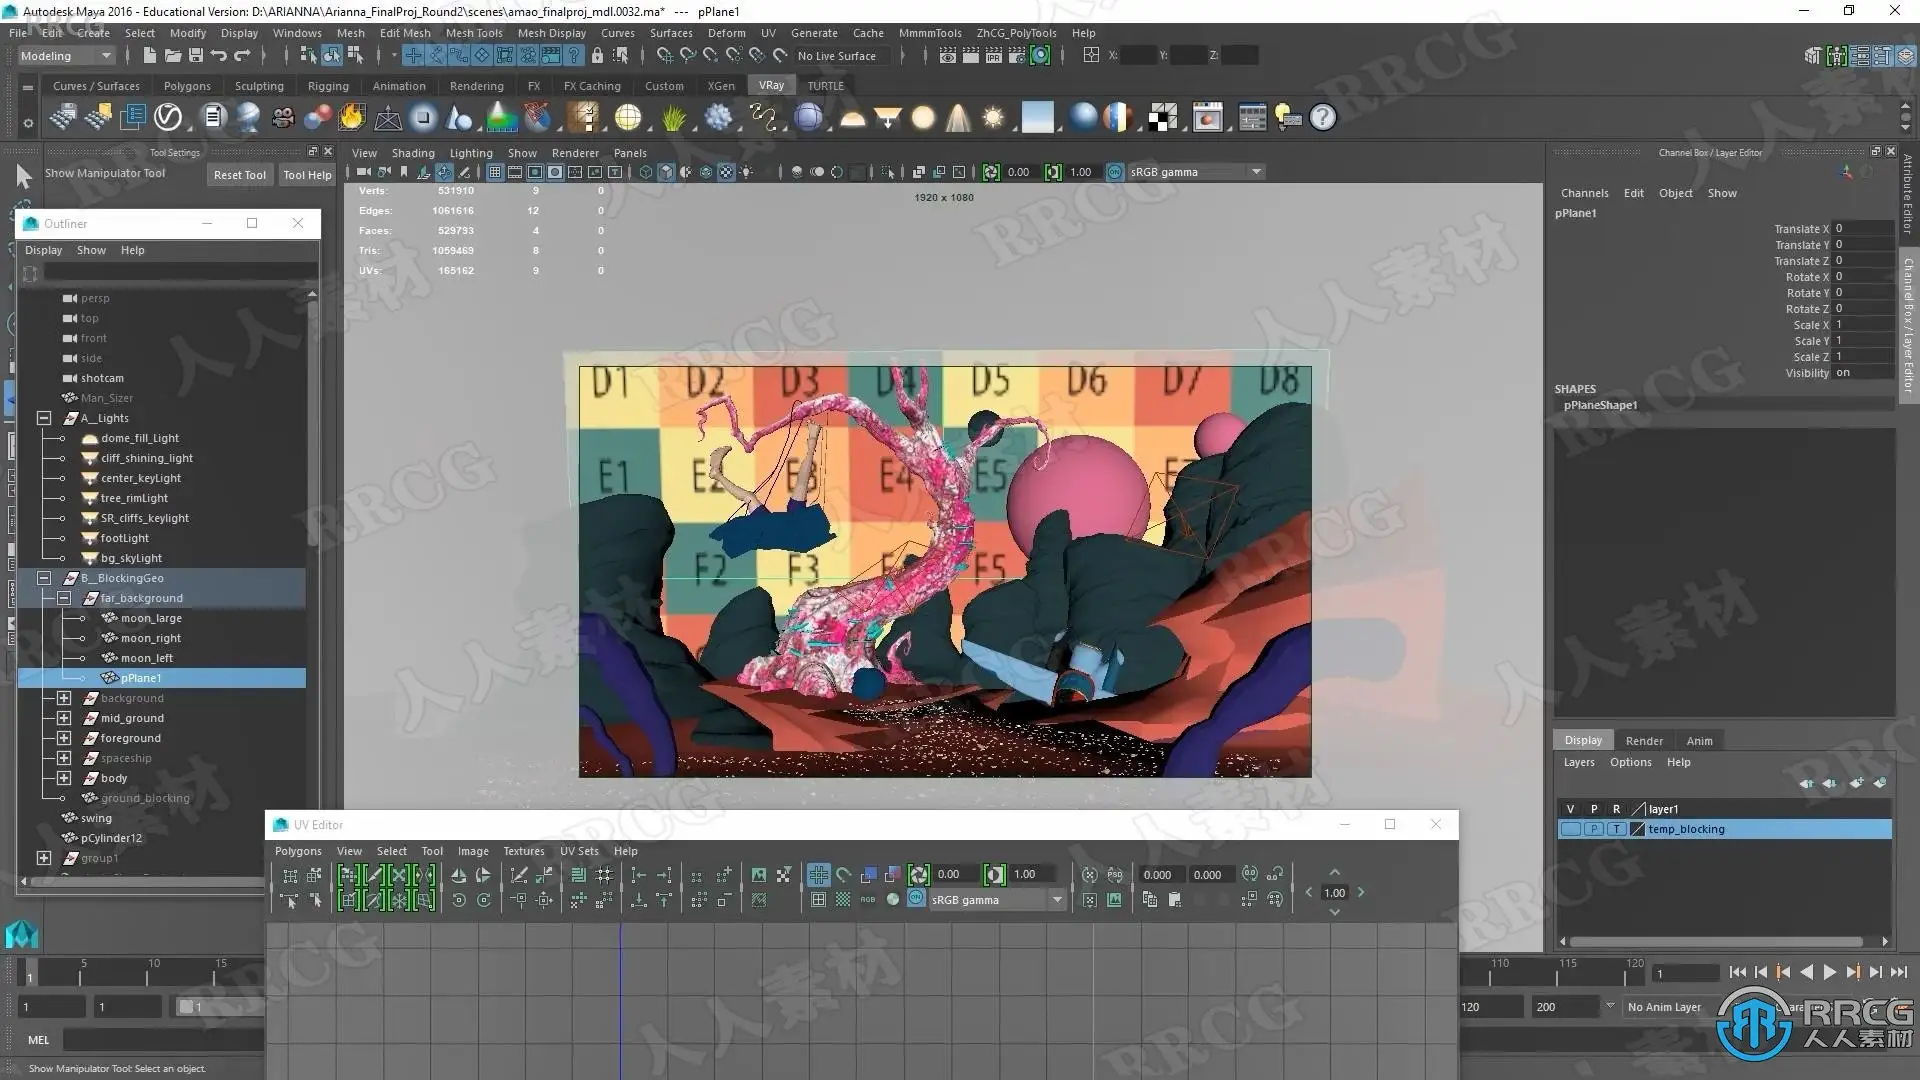The height and width of the screenshot is (1080, 1920).
Task: Expand the background group in Outliner
Action: coord(64,698)
